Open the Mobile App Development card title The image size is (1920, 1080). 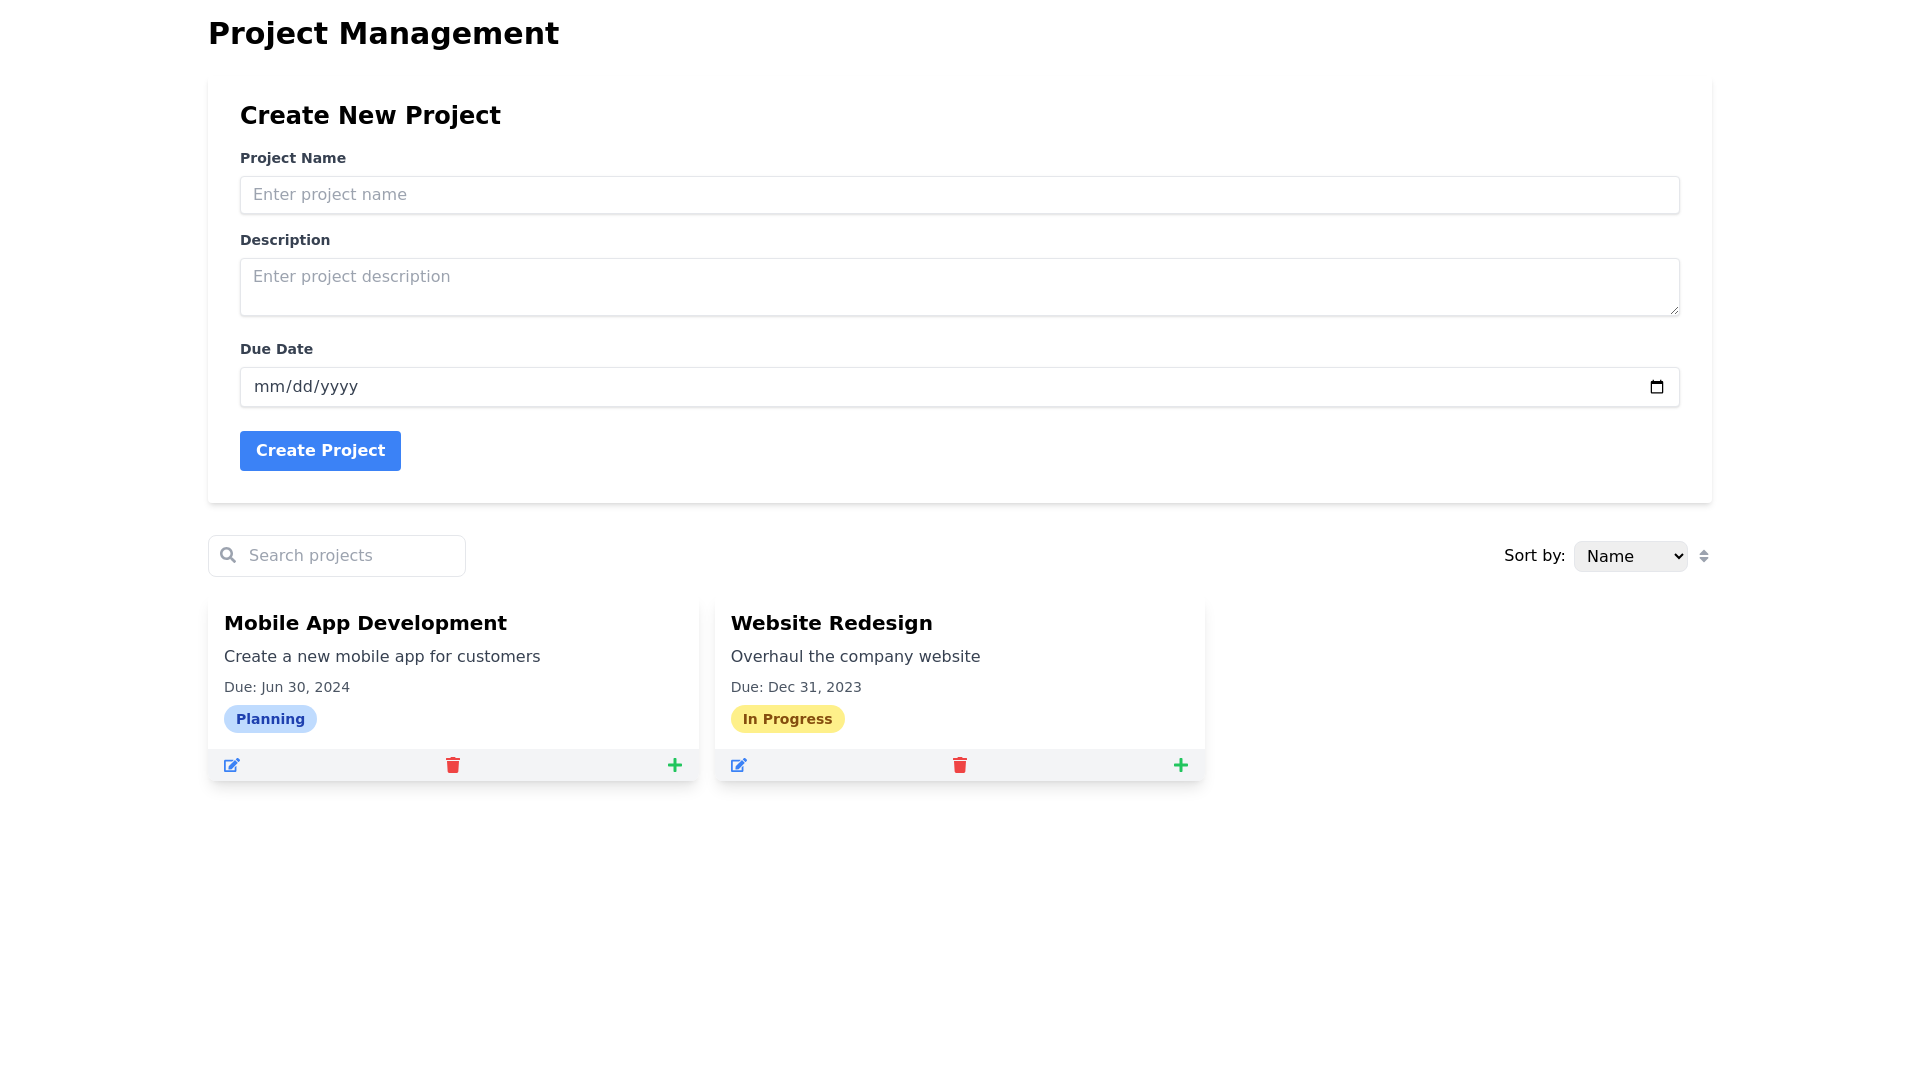(365, 623)
